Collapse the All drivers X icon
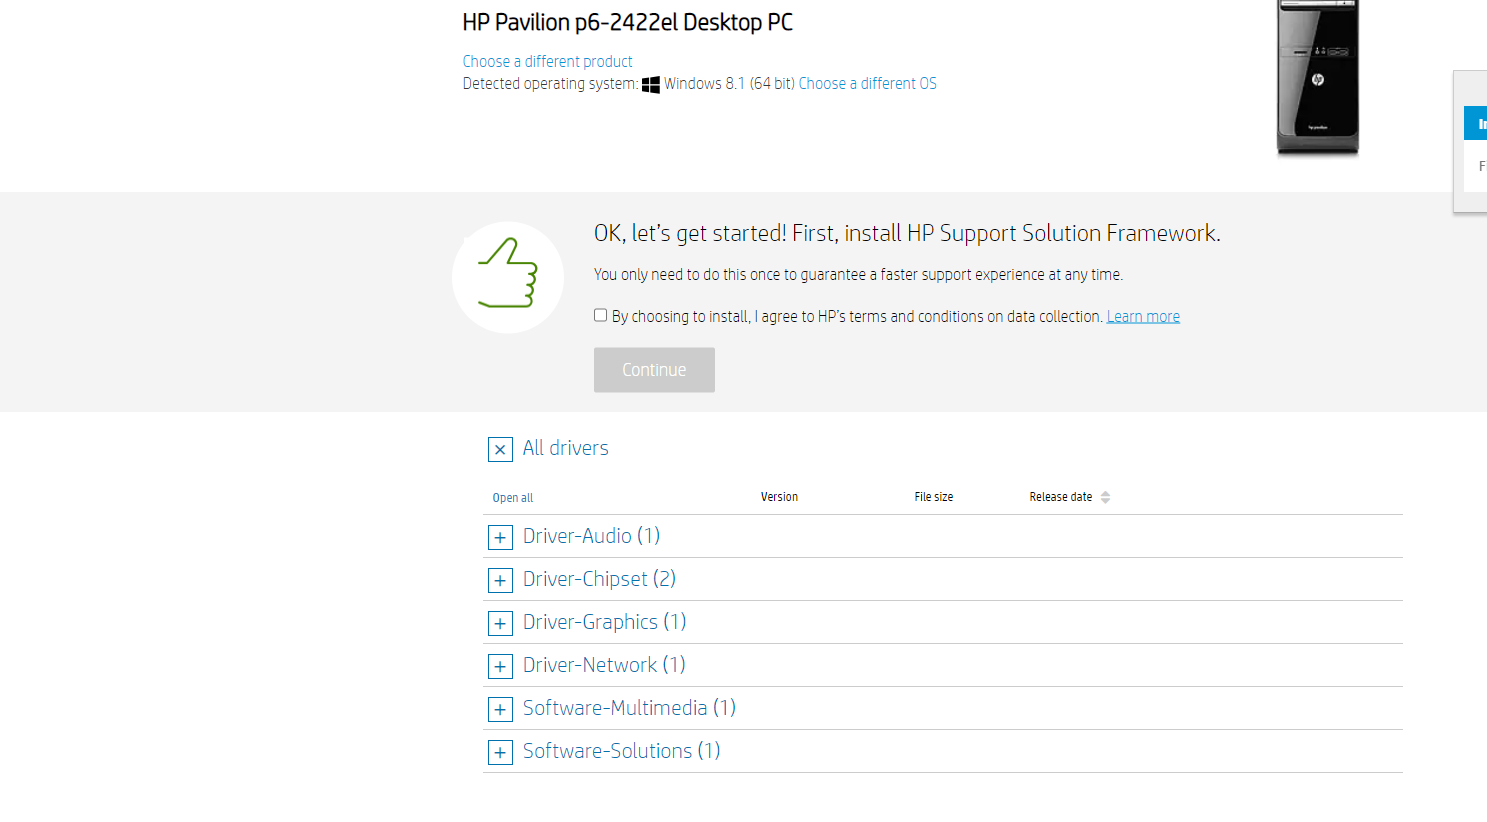 point(500,450)
